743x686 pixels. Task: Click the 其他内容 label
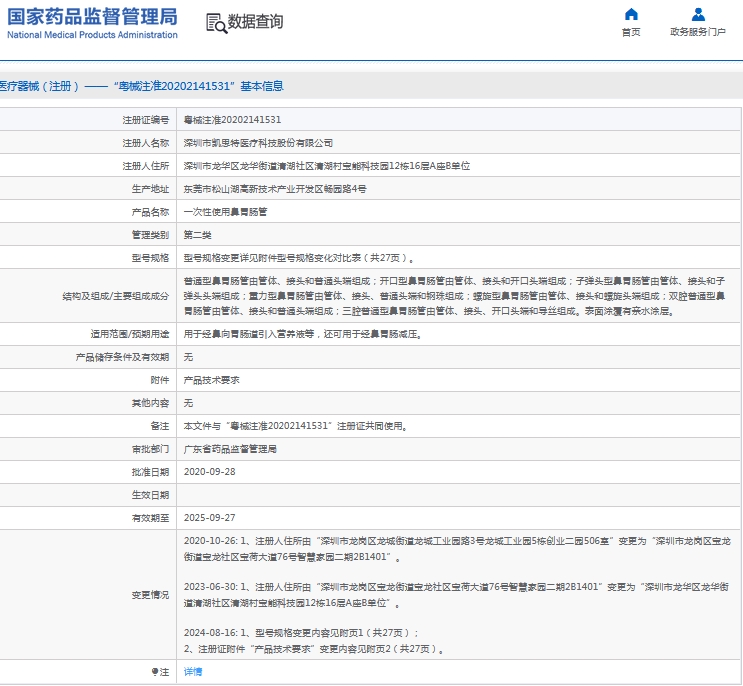click(150, 403)
